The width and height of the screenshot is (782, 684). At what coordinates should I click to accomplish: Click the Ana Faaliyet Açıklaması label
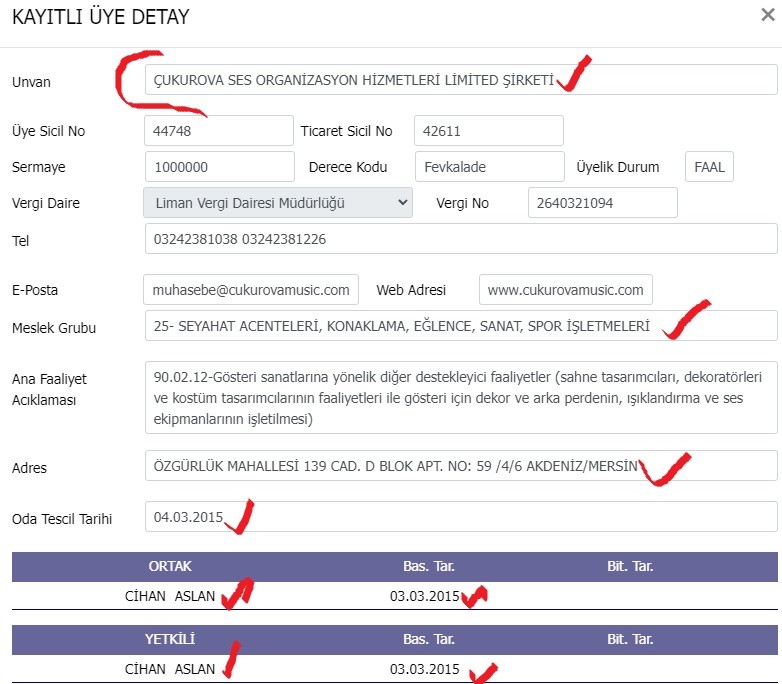(x=49, y=389)
